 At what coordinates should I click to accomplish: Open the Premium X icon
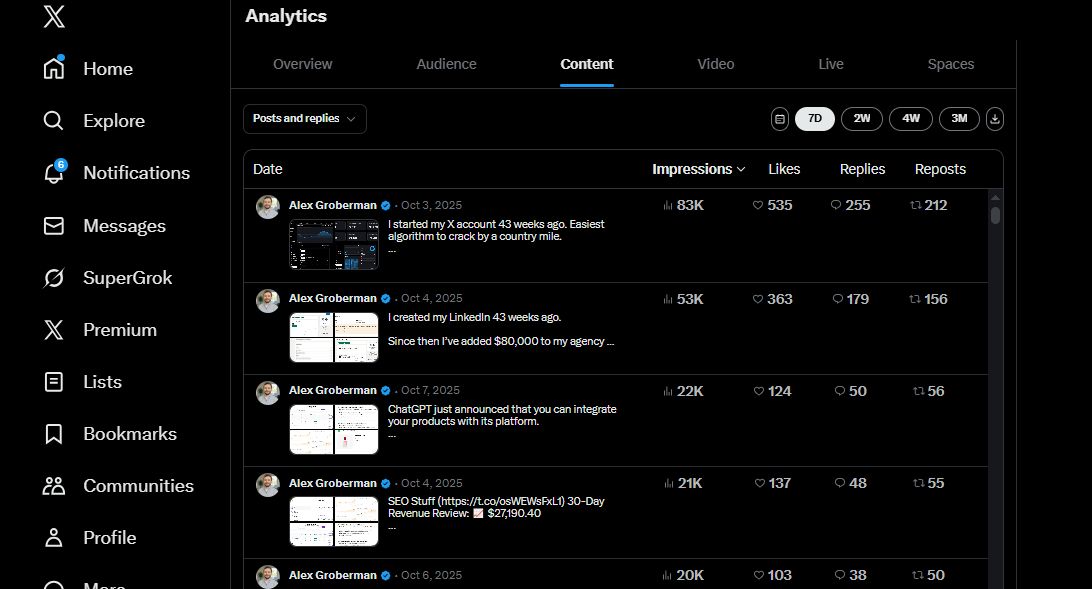(x=54, y=329)
